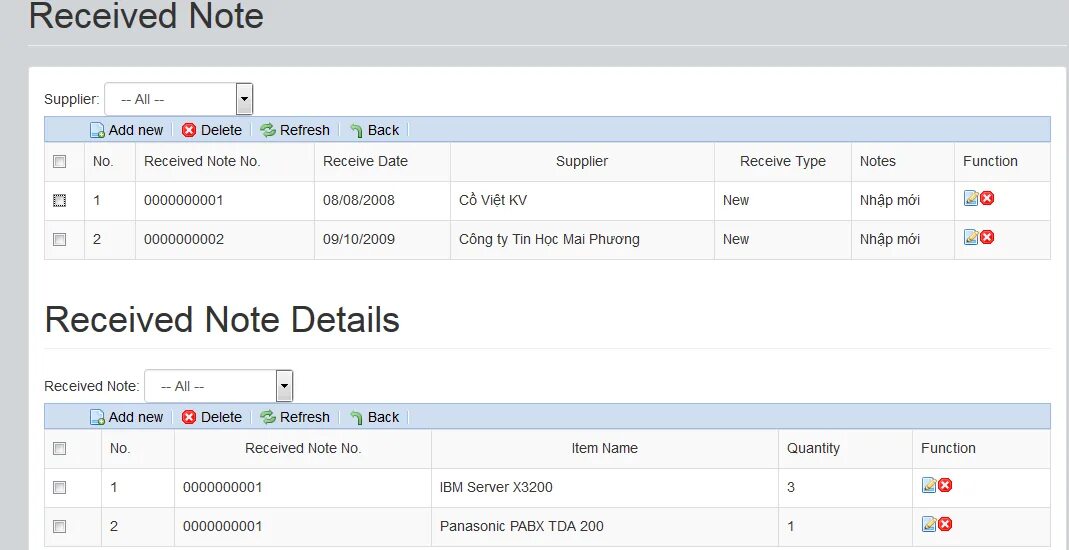Select all received notes with header checkbox

click(59, 162)
